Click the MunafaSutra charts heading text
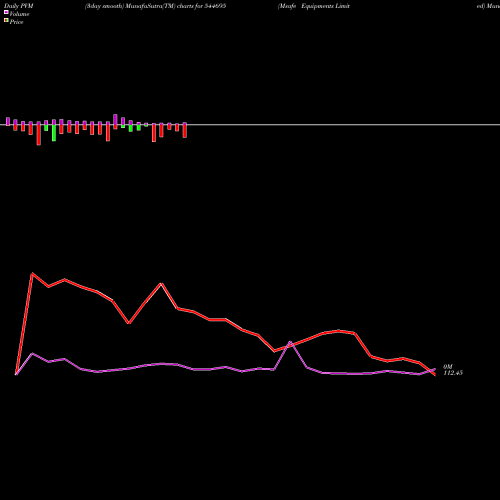This screenshot has height=500, width=500. pyautogui.click(x=155, y=6)
